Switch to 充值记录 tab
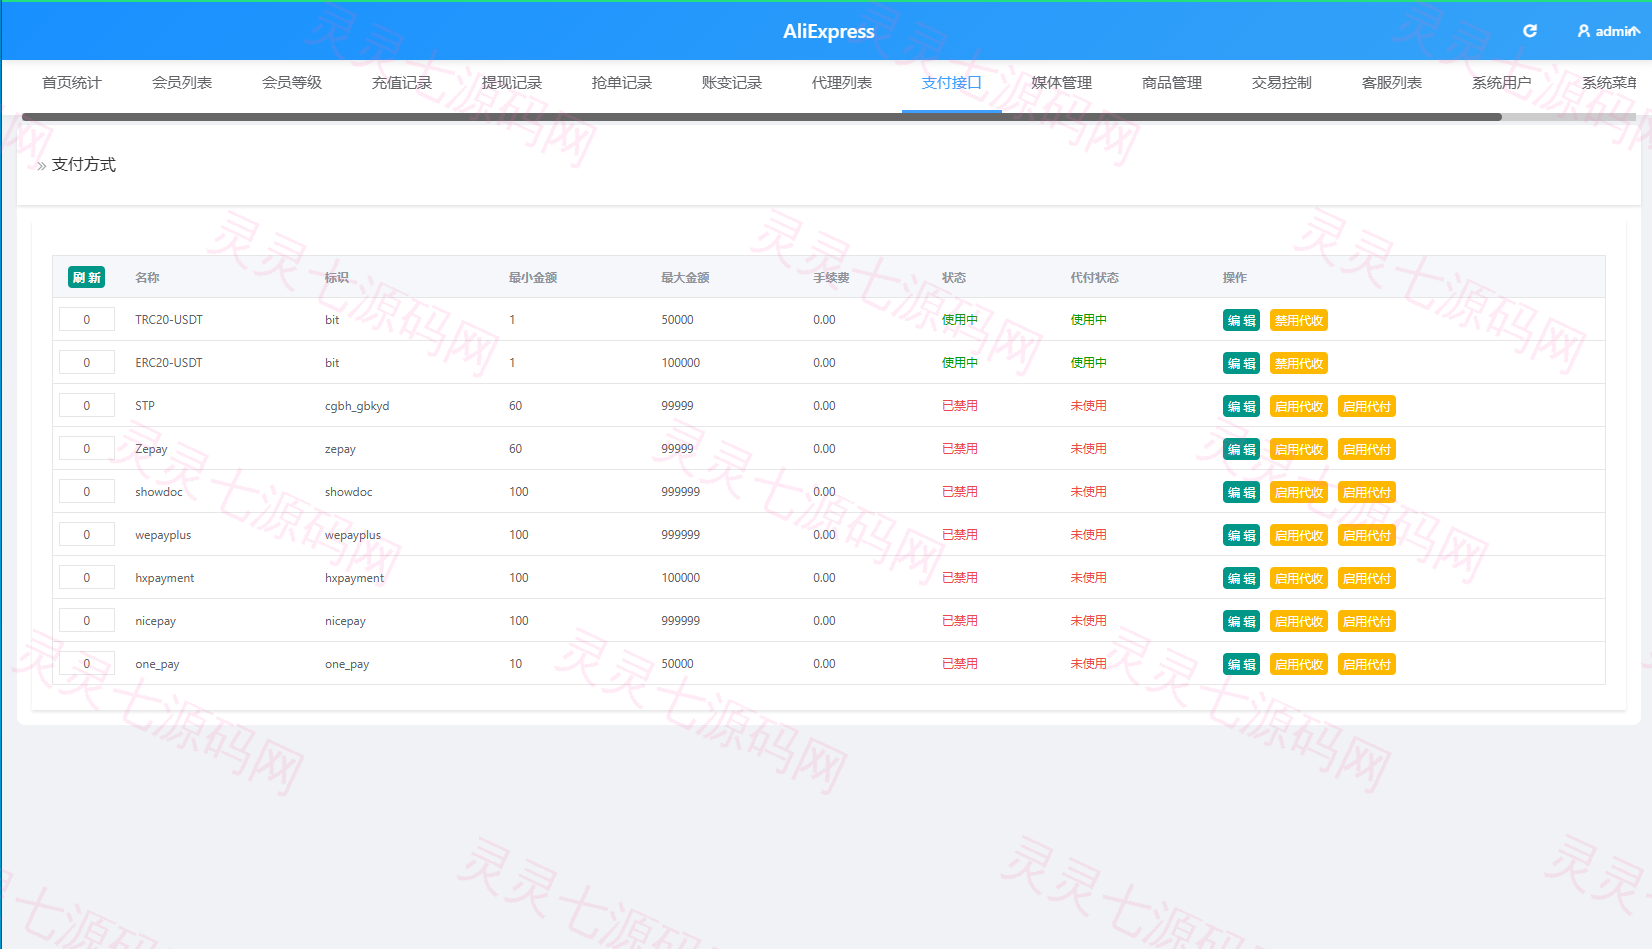 click(x=402, y=83)
